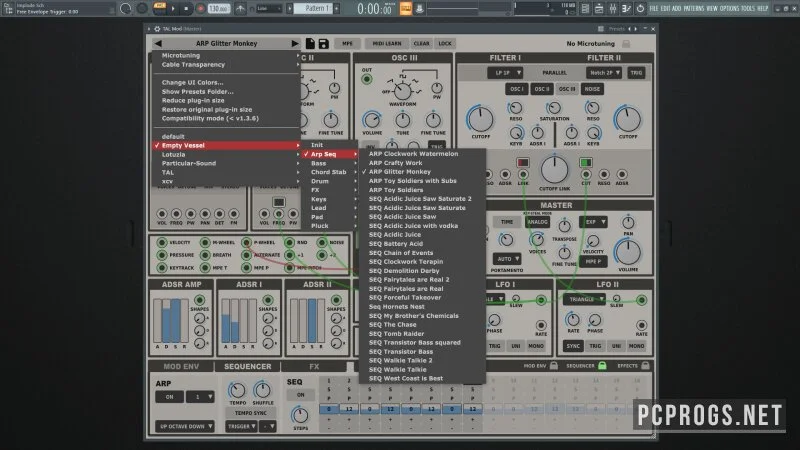800x450 pixels.
Task: Toggle the green SEQUENCER lock icon
Action: point(603,365)
